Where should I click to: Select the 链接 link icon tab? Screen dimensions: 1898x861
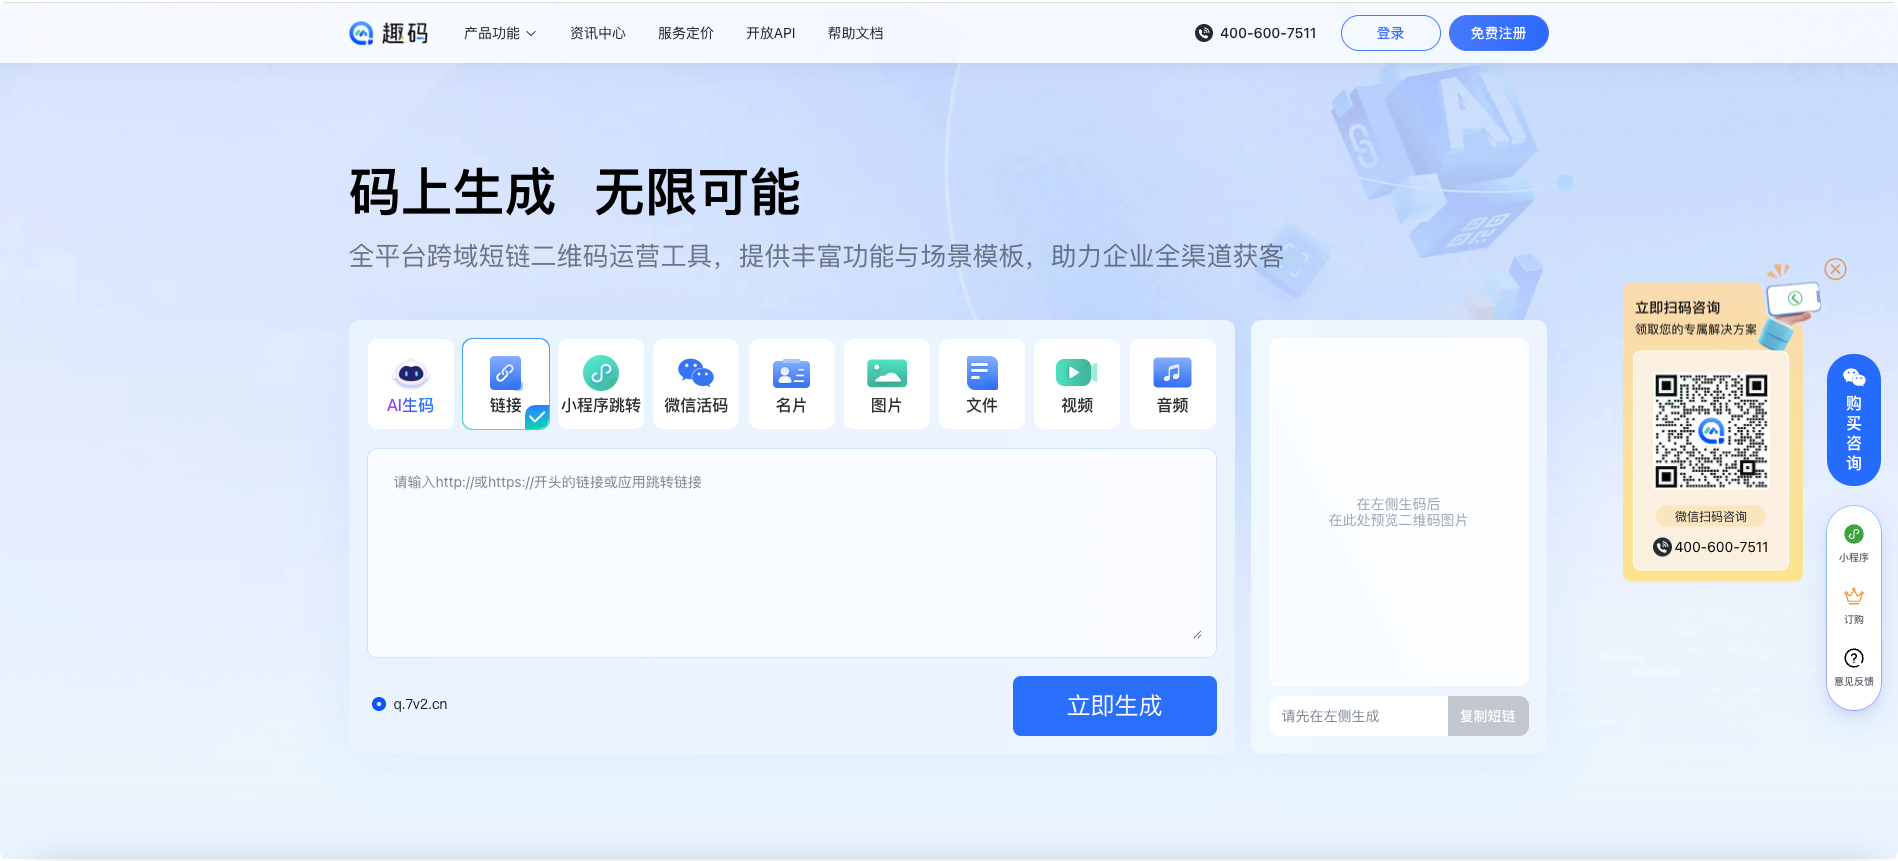tap(506, 384)
